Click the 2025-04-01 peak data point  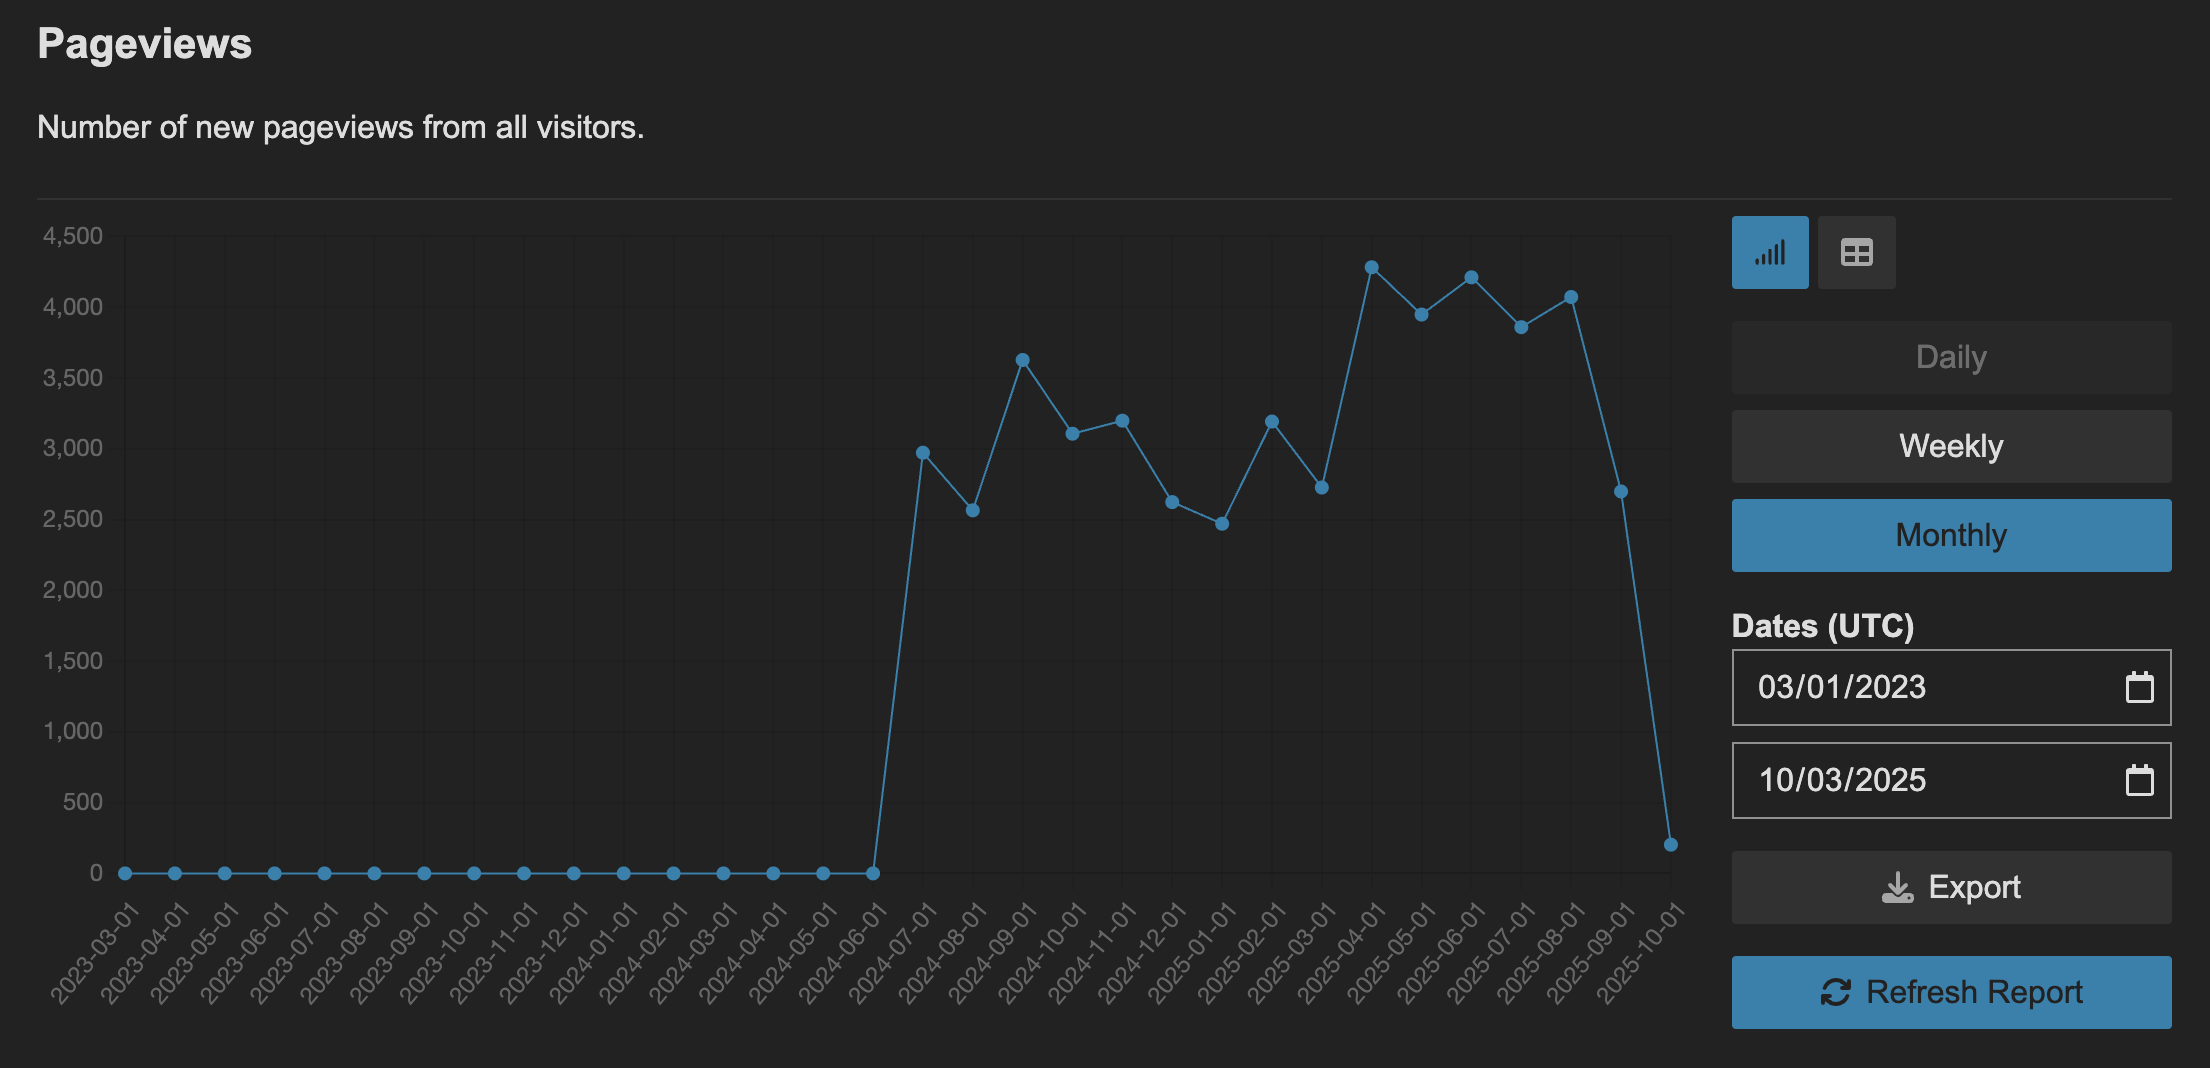[1371, 268]
